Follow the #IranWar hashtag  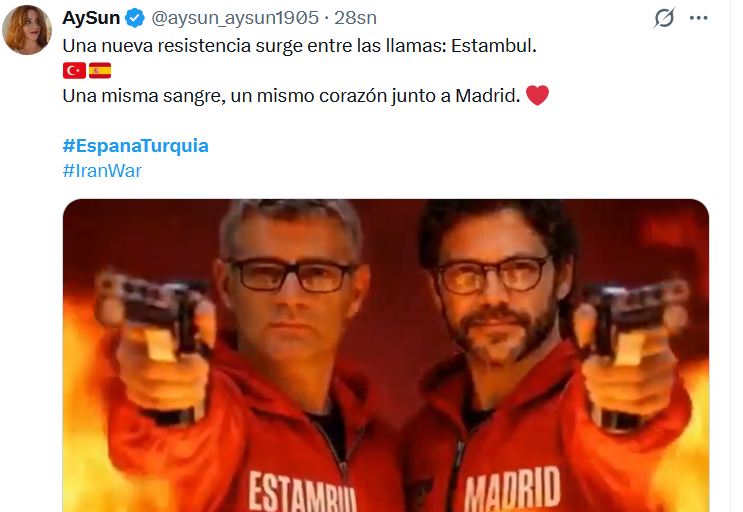[x=102, y=171]
